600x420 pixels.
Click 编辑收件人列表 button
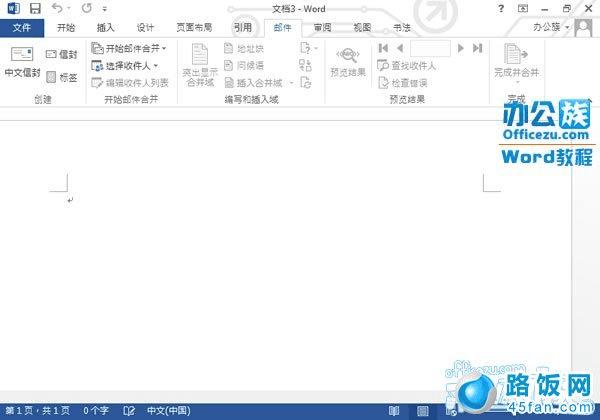tap(130, 83)
